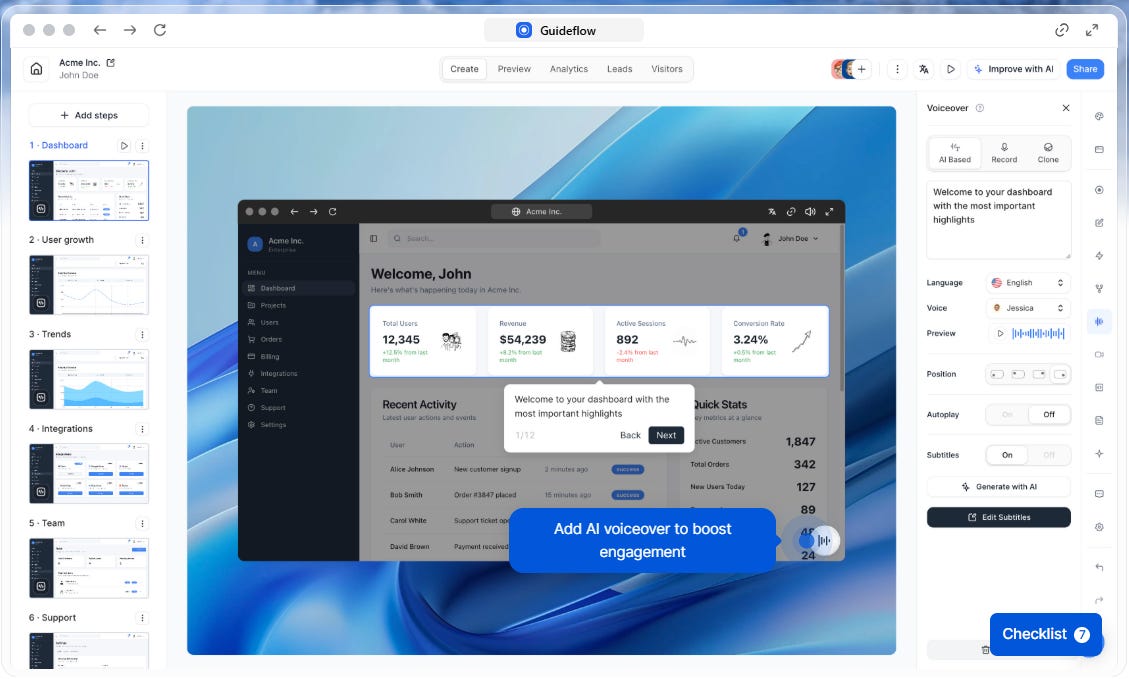The image size is (1129, 679).
Task: Undo the last action in right rail
Action: coord(1099,567)
